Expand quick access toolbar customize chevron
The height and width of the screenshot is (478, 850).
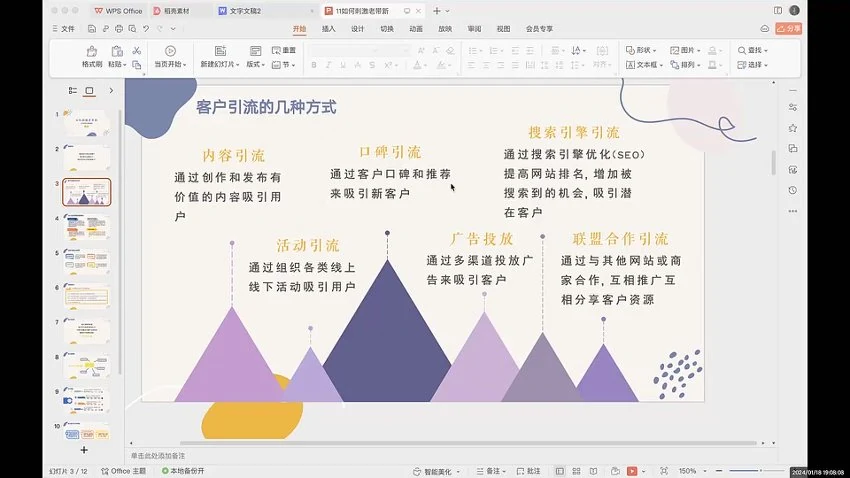click(173, 29)
